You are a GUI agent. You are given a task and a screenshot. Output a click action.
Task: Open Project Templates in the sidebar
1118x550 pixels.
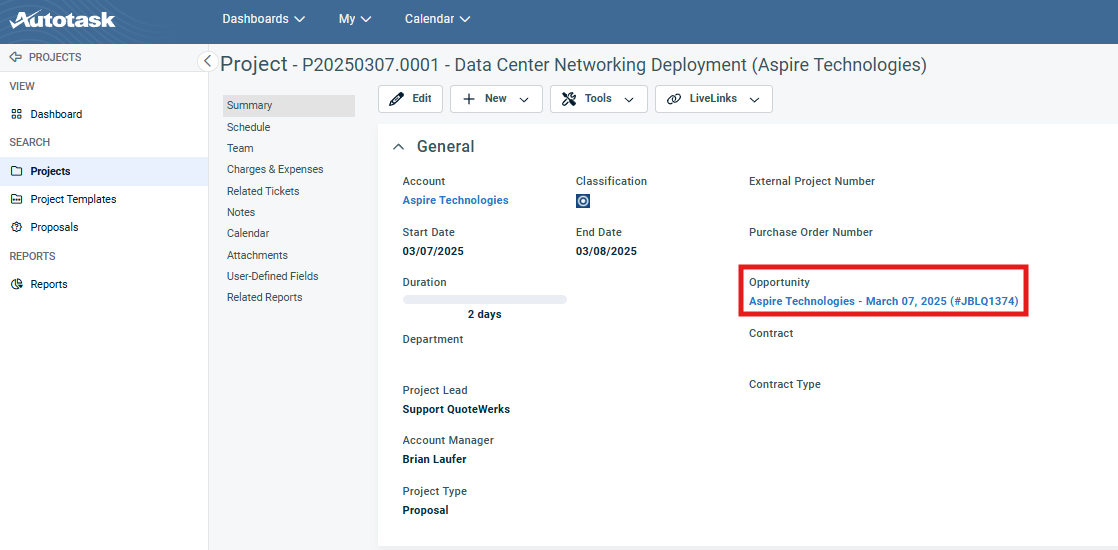[x=73, y=199]
